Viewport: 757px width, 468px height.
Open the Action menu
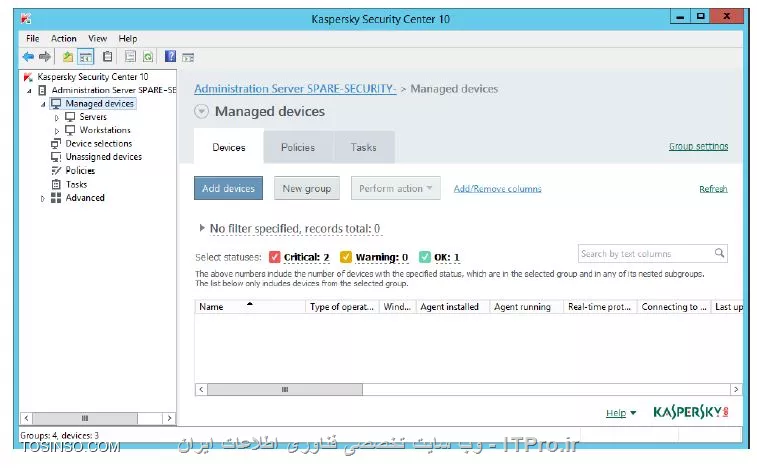64,39
